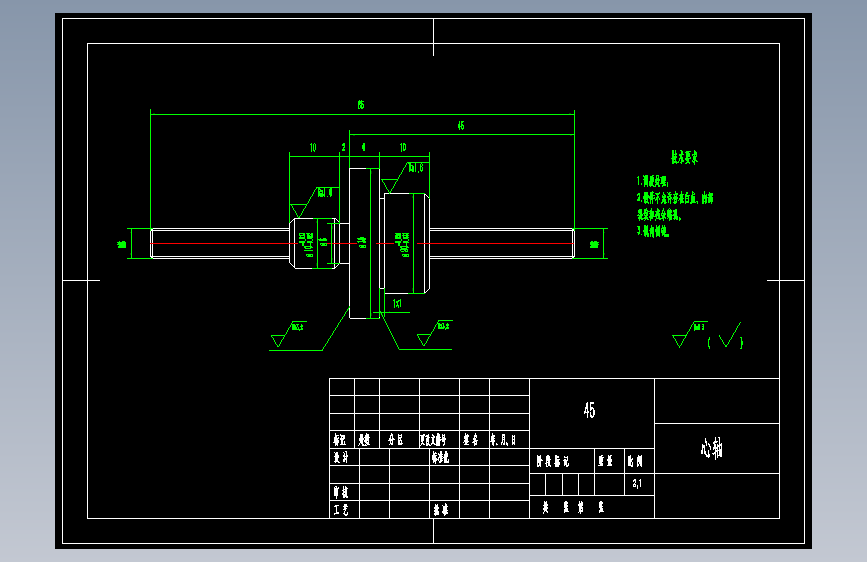
Task: Click the 标记 column header
Action: click(340, 440)
